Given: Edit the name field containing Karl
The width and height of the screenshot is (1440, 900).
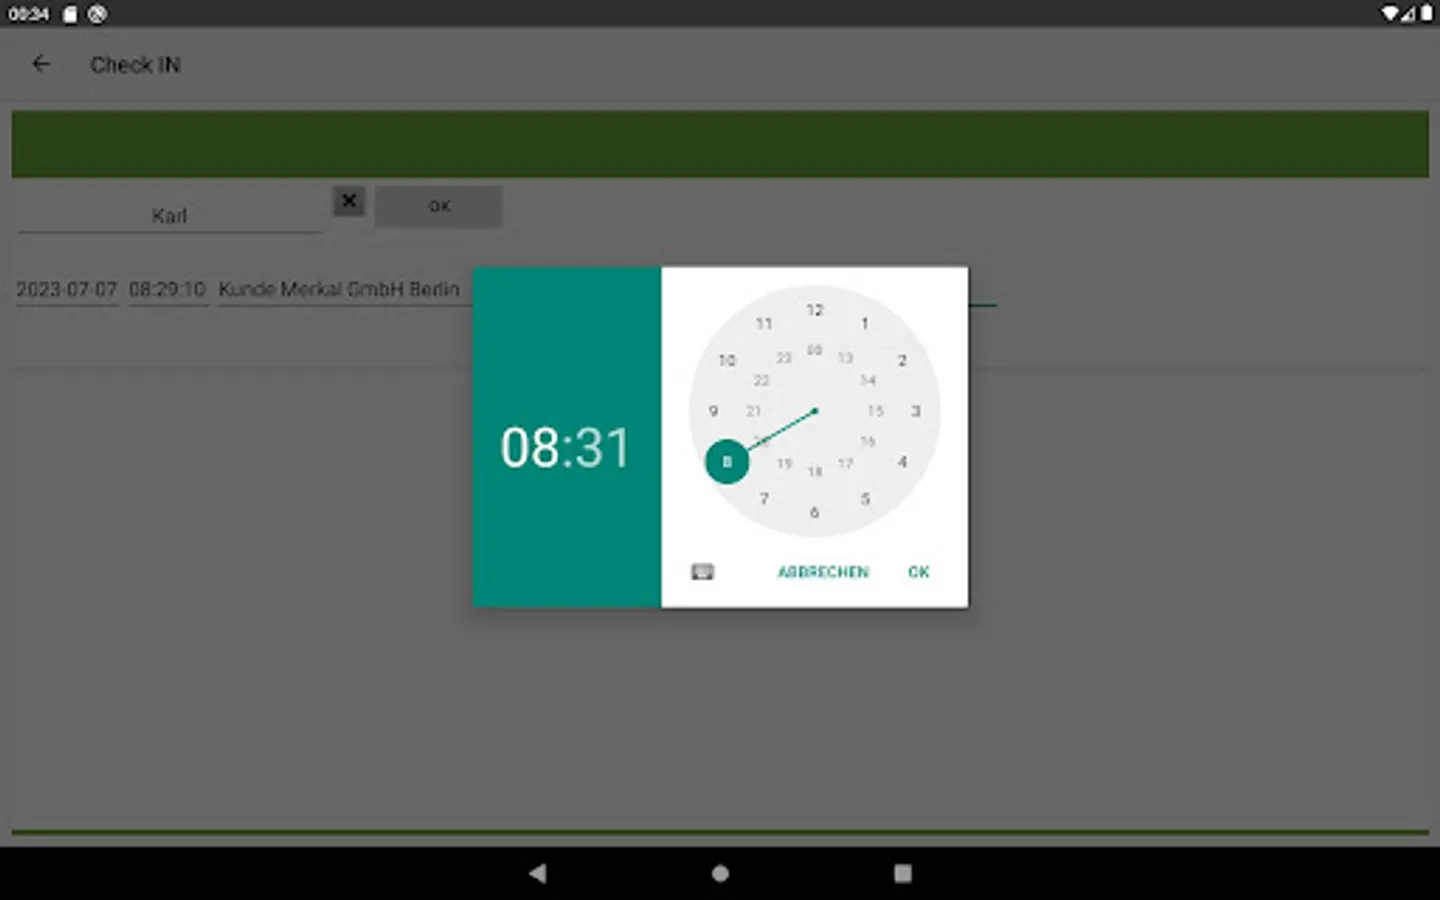Looking at the screenshot, I should tap(169, 215).
